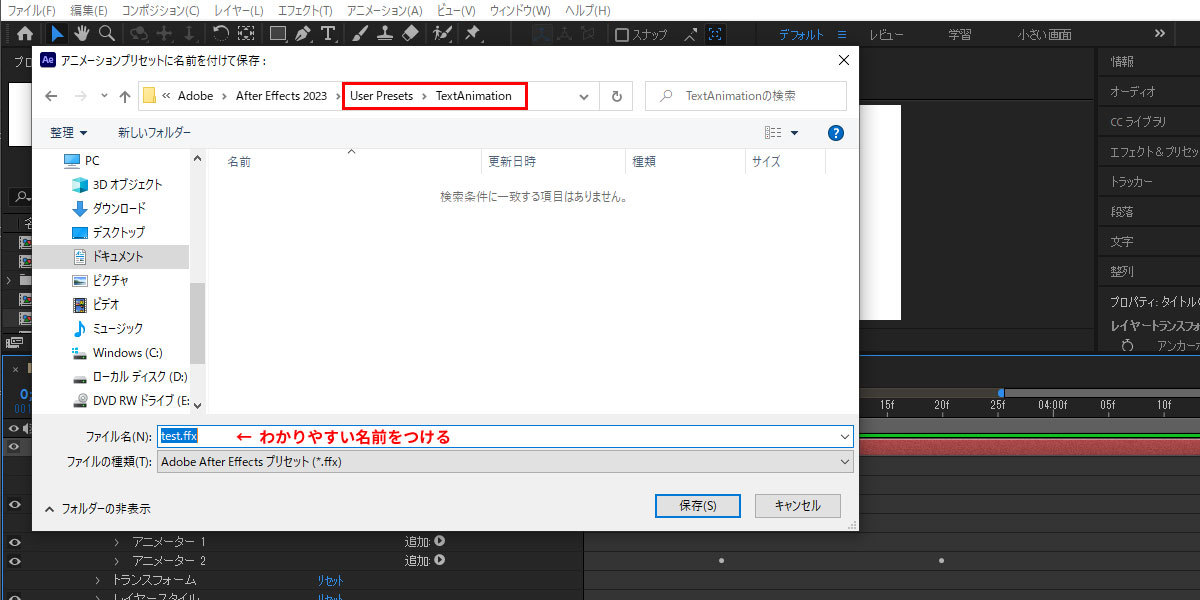Show more workspaces with the >> chevron
Image resolution: width=1200 pixels, height=600 pixels.
(x=1160, y=34)
